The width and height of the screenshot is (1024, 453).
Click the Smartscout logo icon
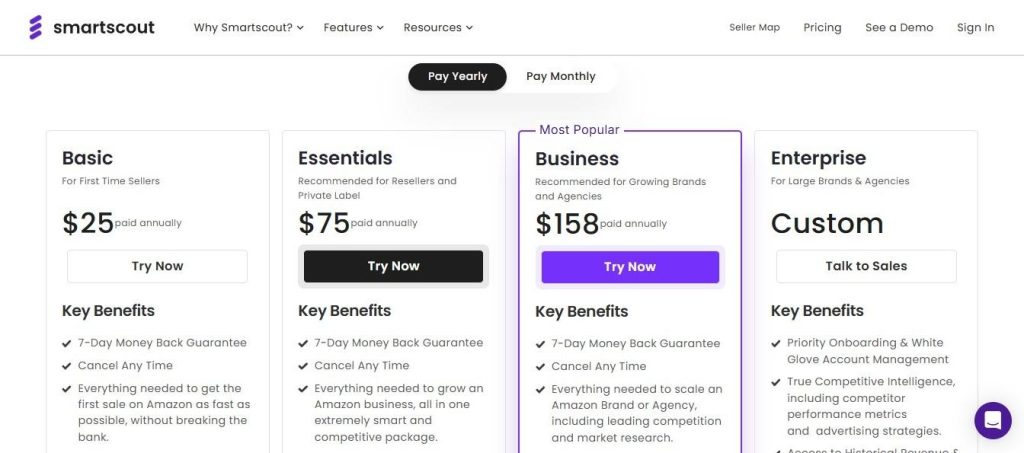(x=36, y=27)
